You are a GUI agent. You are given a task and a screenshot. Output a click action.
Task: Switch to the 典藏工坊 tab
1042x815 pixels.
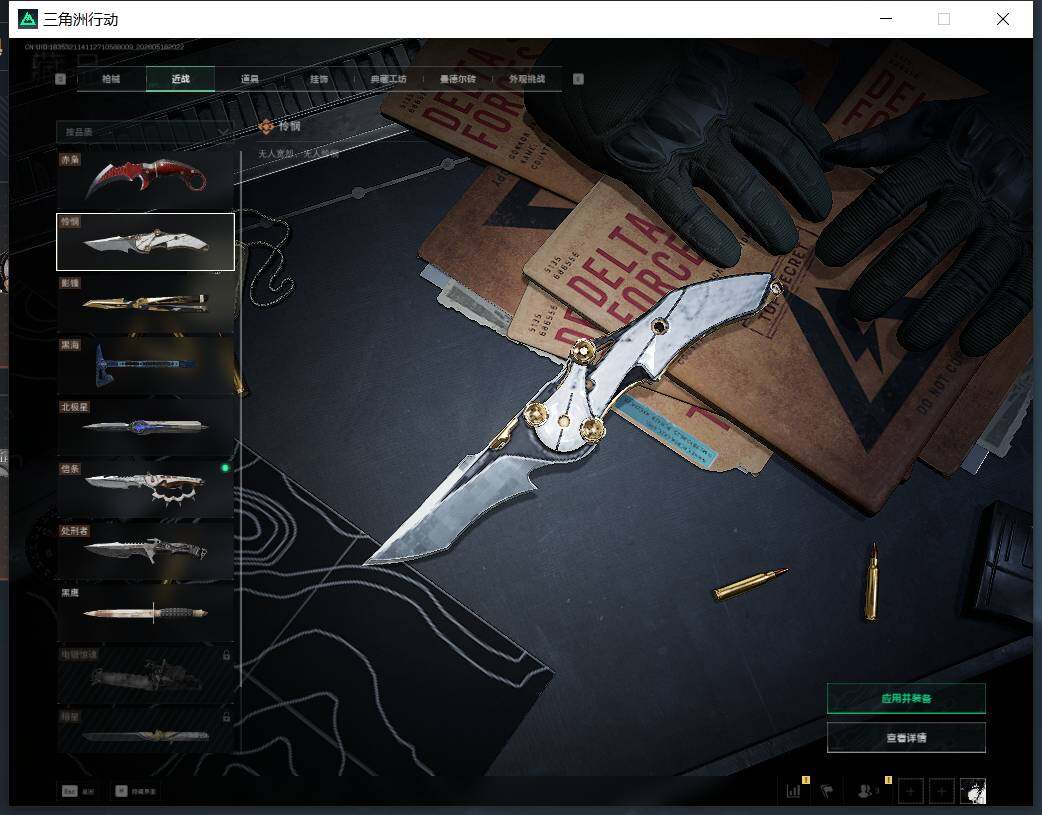[389, 79]
